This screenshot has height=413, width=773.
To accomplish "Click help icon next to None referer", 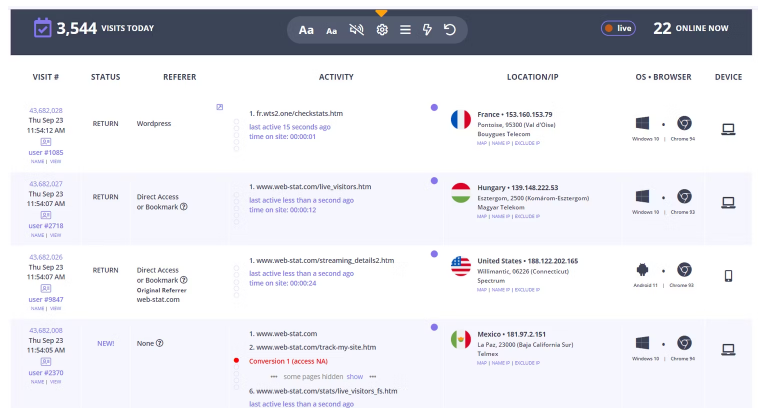I will point(160,343).
